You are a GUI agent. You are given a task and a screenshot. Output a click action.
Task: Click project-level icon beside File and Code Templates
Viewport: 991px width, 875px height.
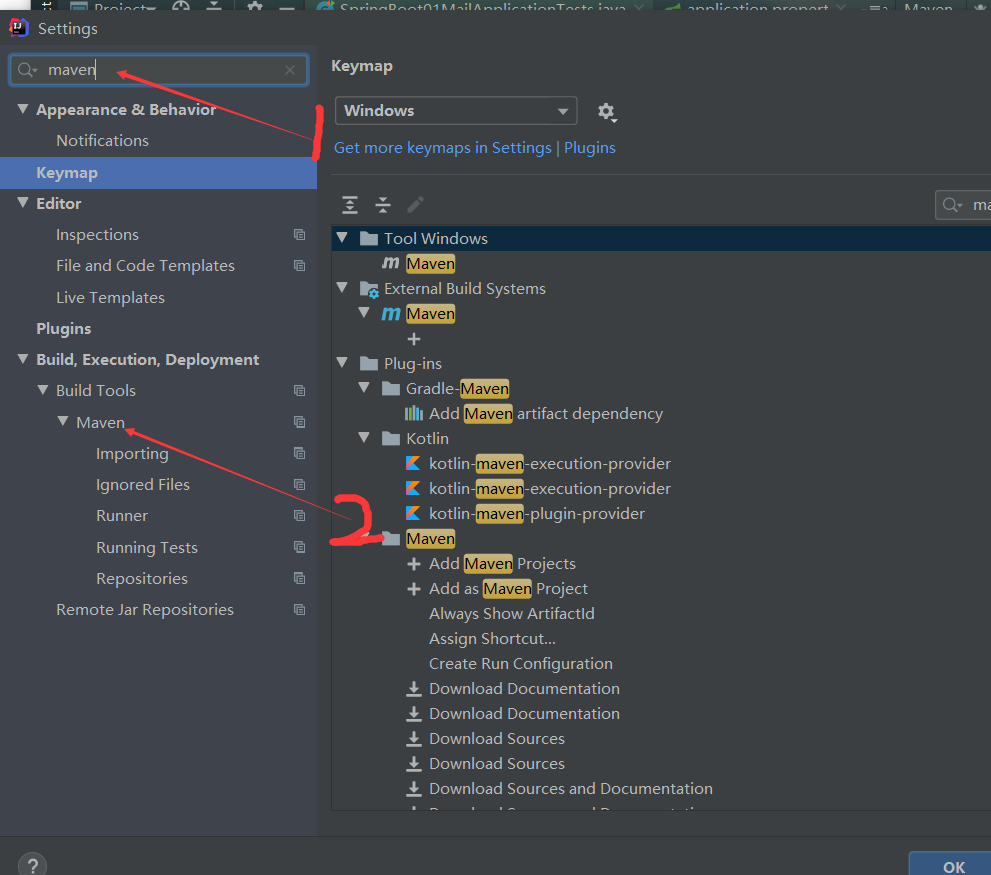tap(300, 266)
